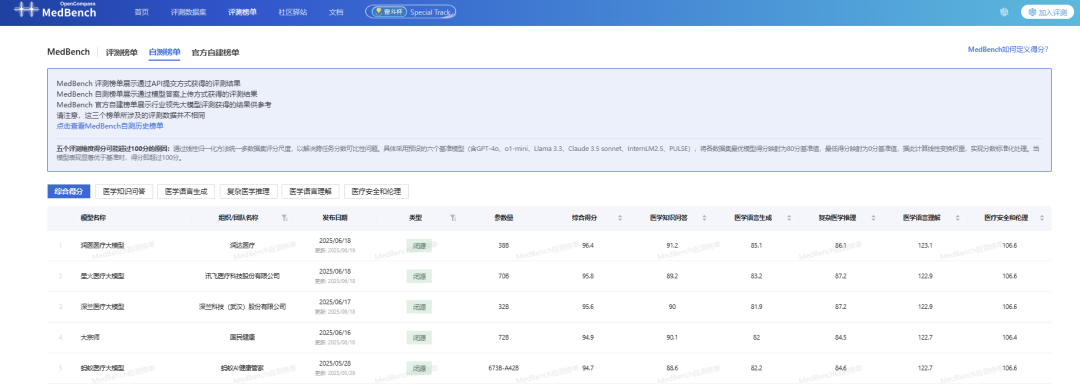The image size is (1080, 388).
Task: Click the 发布日期 column header
Action: click(x=335, y=218)
